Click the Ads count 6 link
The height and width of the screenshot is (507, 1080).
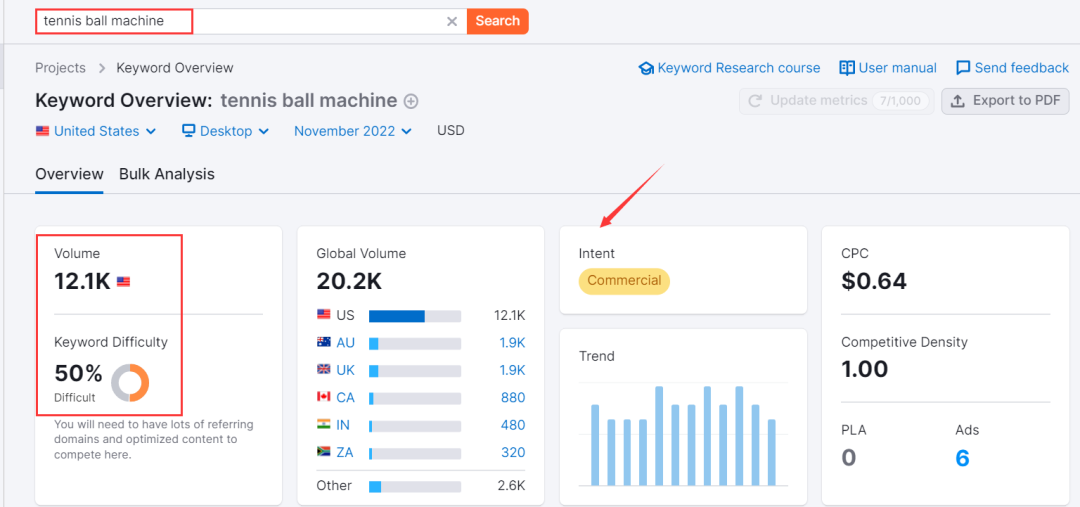[x=962, y=458]
